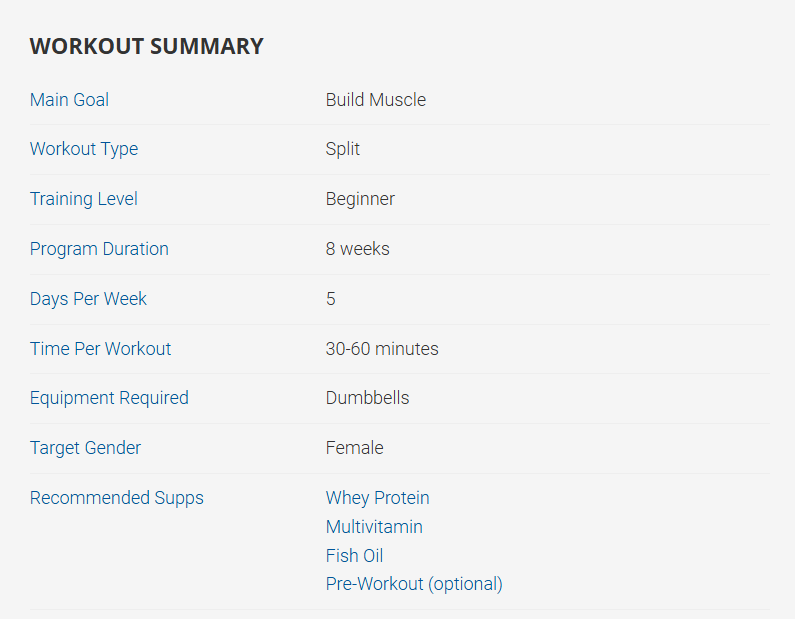Image resolution: width=795 pixels, height=619 pixels.
Task: Select the Training Level label
Action: [84, 199]
